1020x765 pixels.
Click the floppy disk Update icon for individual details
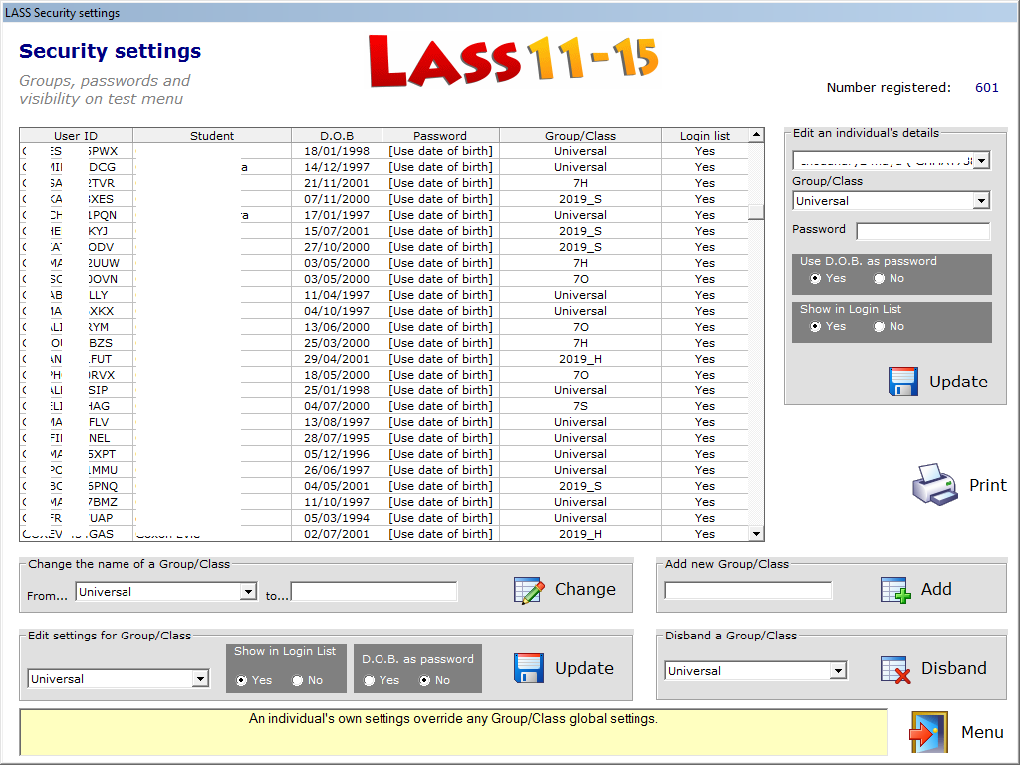point(903,381)
